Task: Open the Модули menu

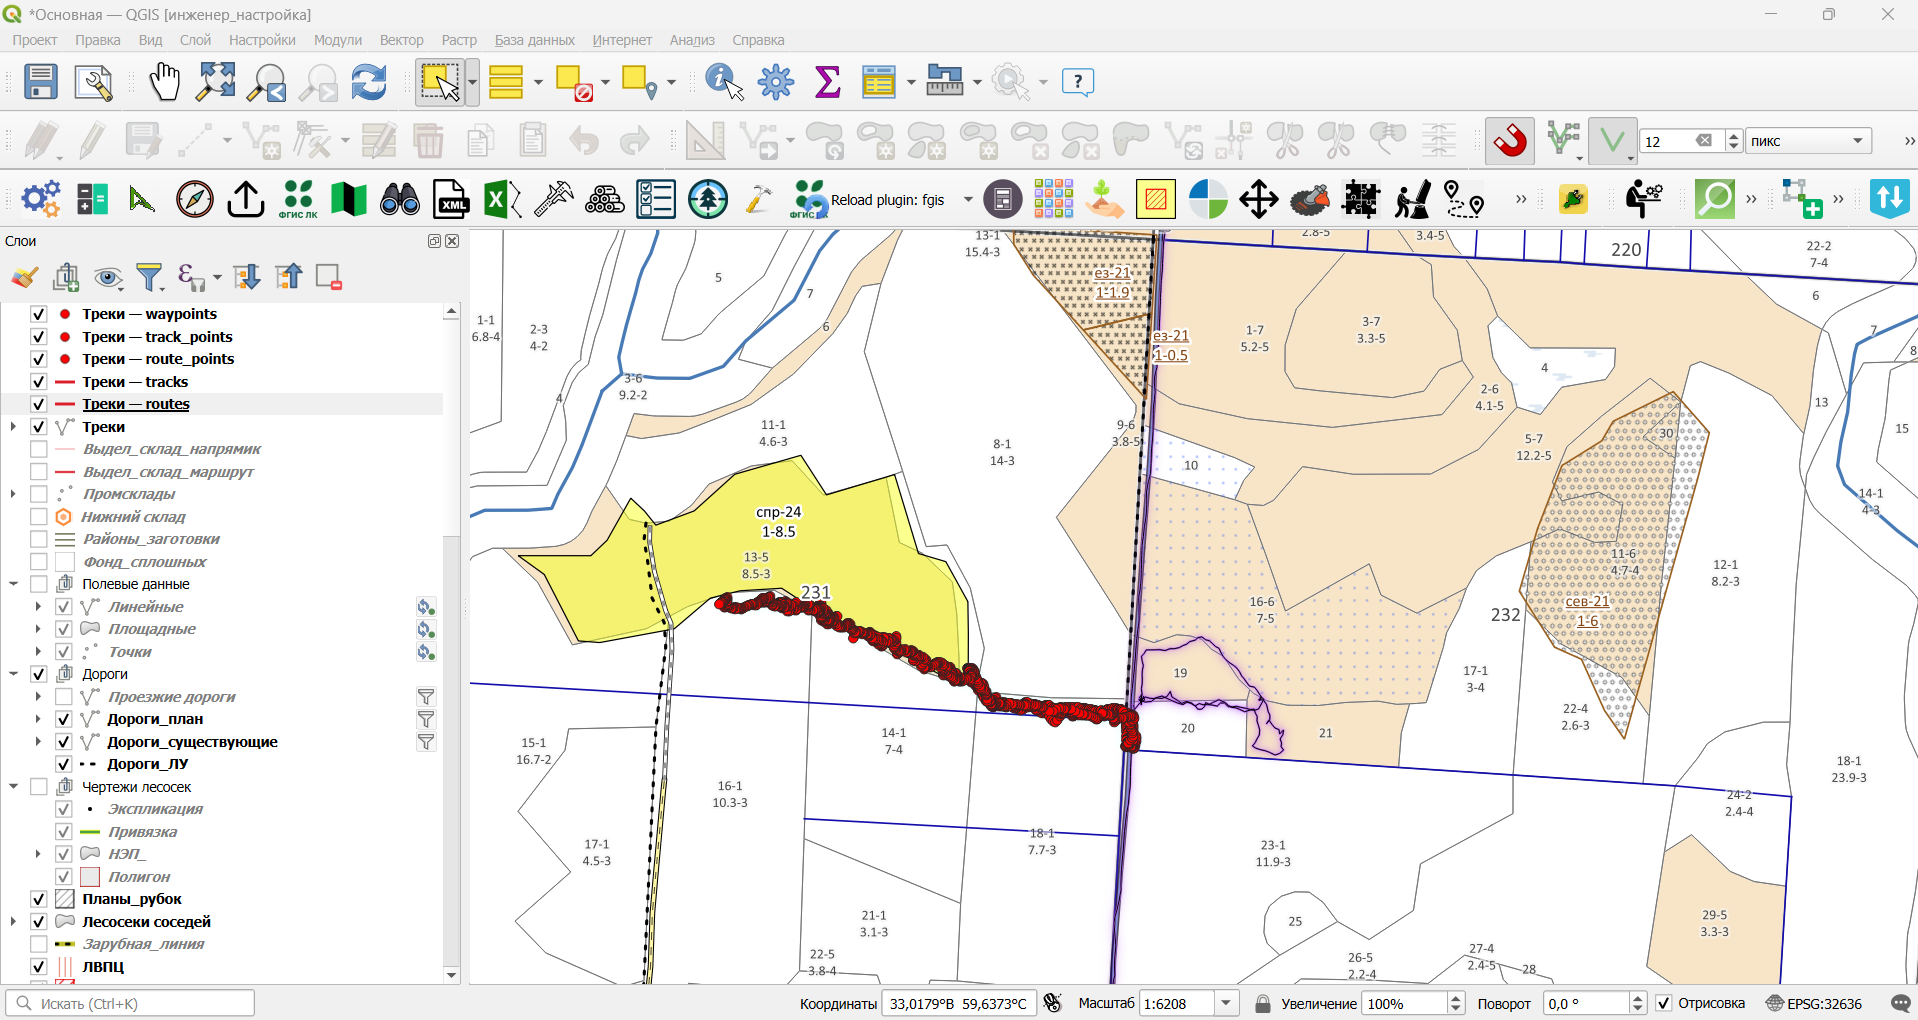Action: [338, 40]
